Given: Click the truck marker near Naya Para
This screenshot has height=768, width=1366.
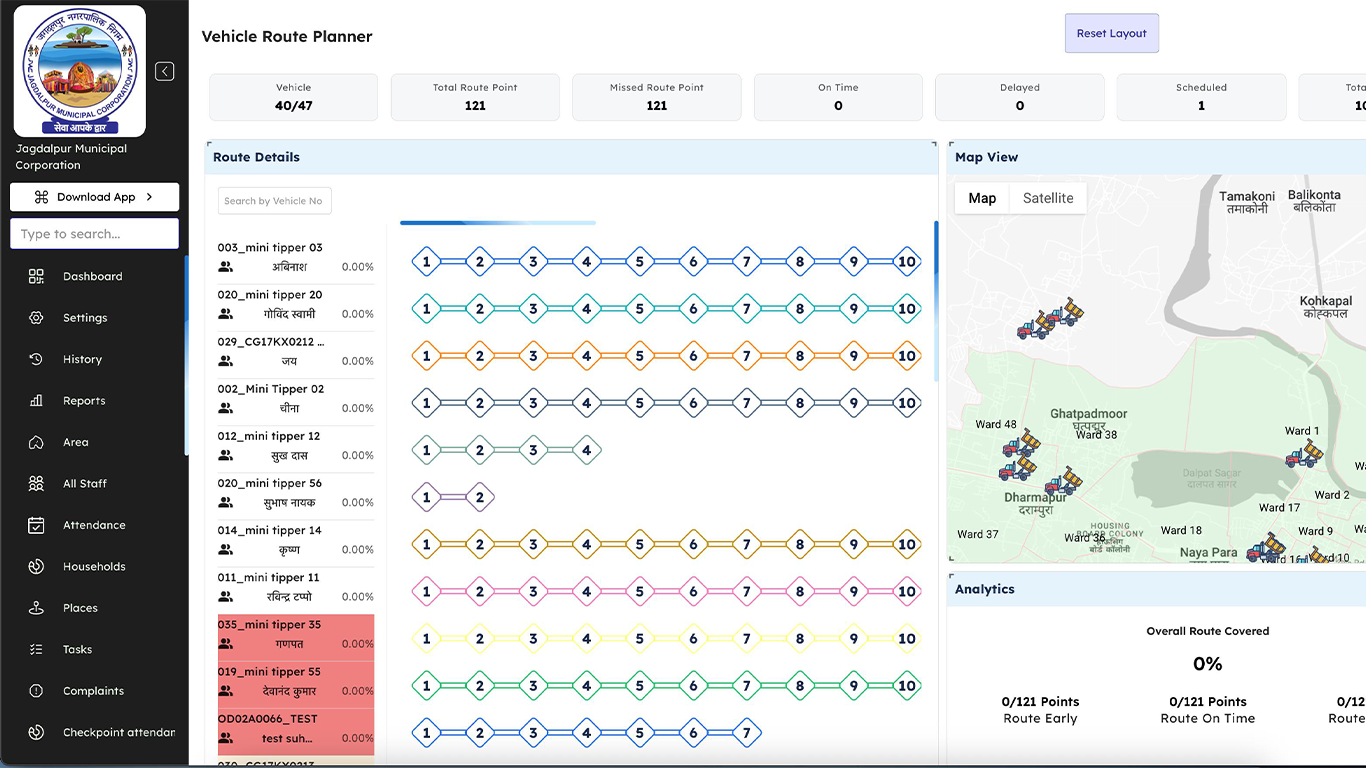Looking at the screenshot, I should [1266, 548].
